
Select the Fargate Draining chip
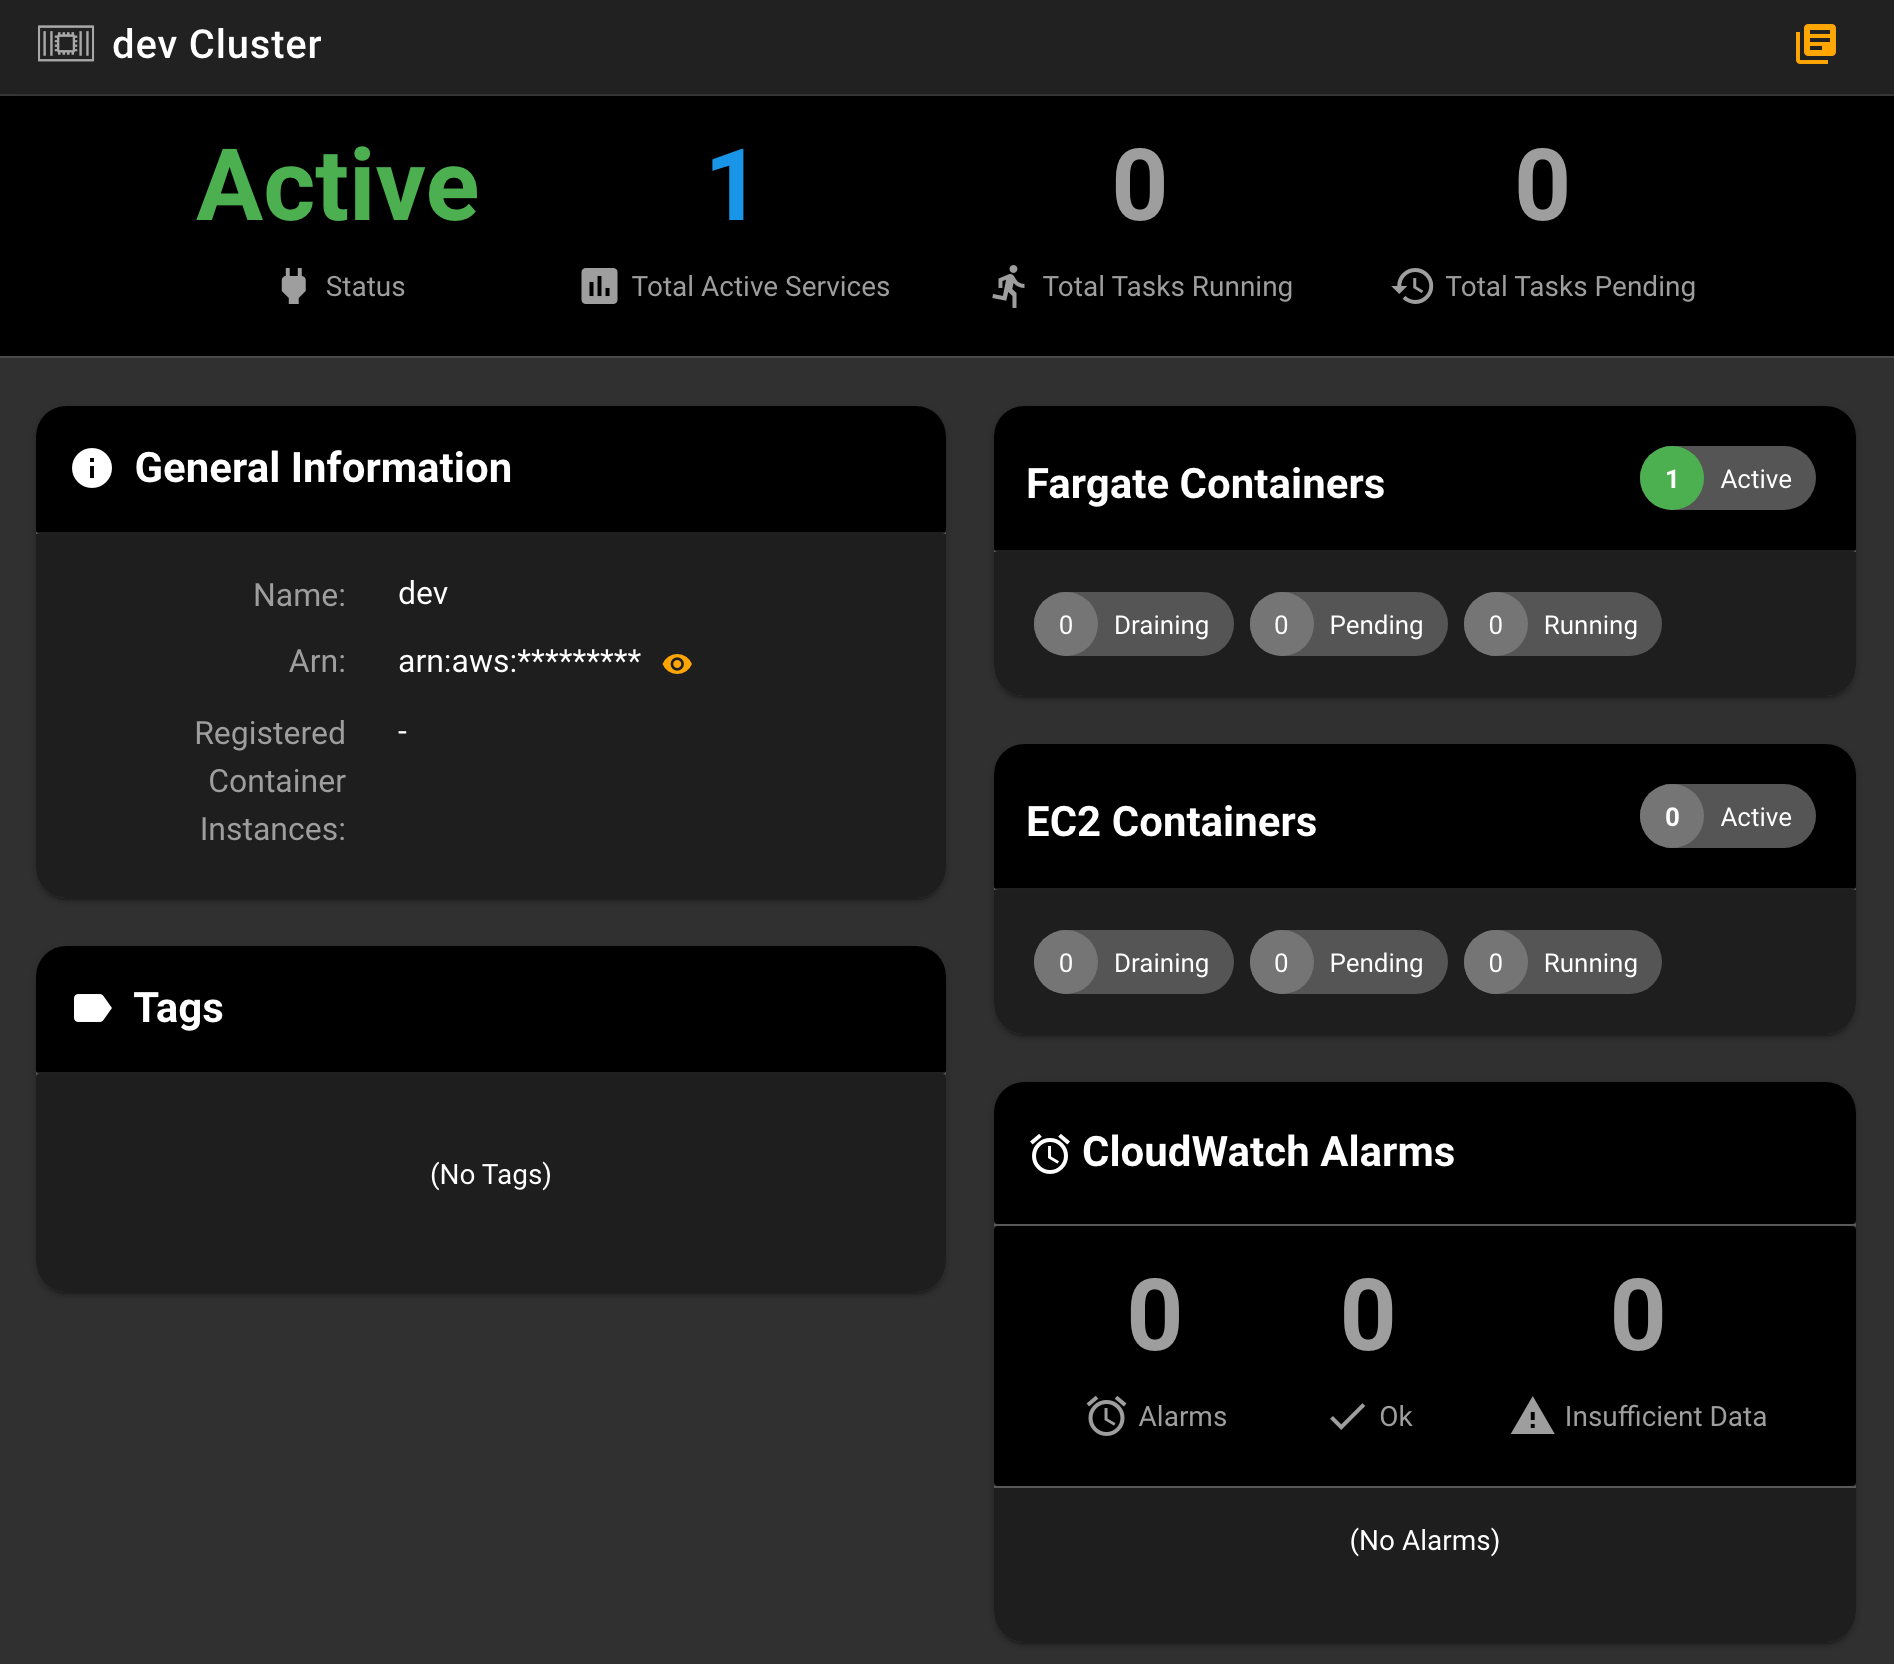(1133, 625)
